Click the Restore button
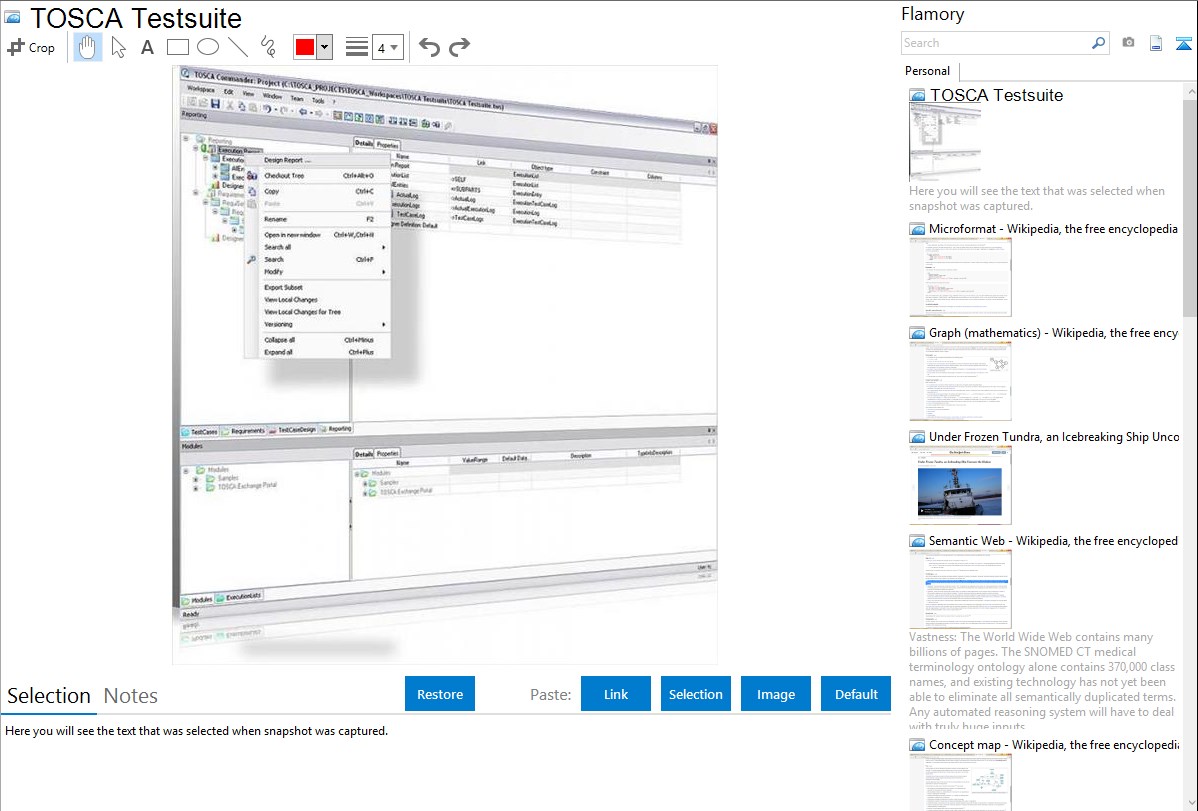The height and width of the screenshot is (811, 1198). click(x=440, y=694)
